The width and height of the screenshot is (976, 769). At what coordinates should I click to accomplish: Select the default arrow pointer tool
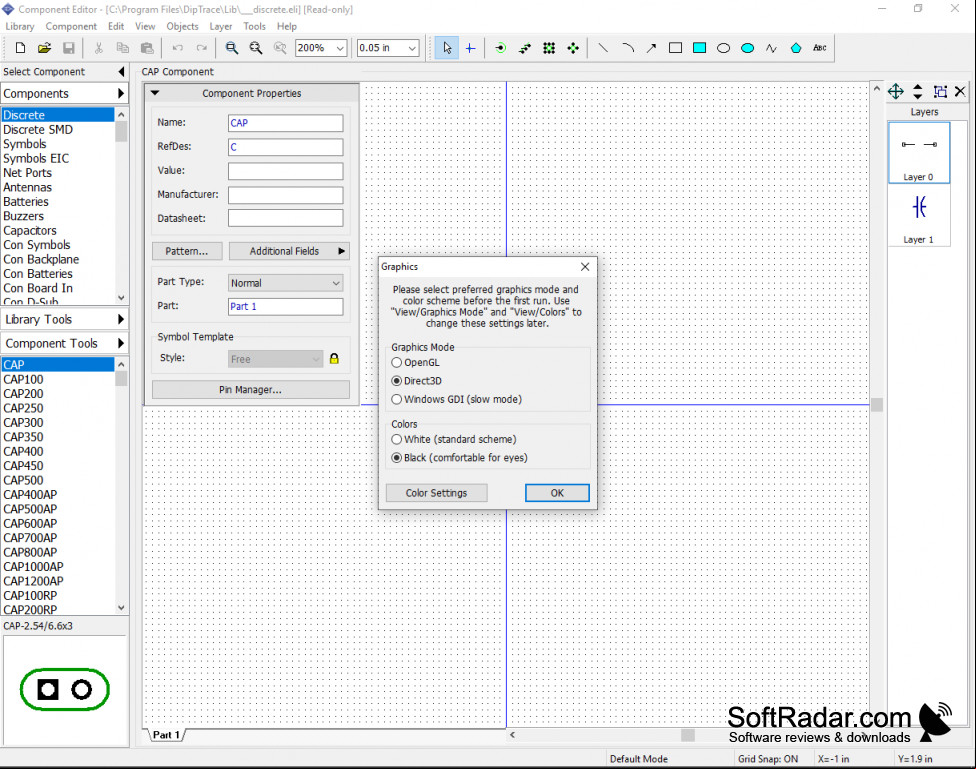pos(447,48)
